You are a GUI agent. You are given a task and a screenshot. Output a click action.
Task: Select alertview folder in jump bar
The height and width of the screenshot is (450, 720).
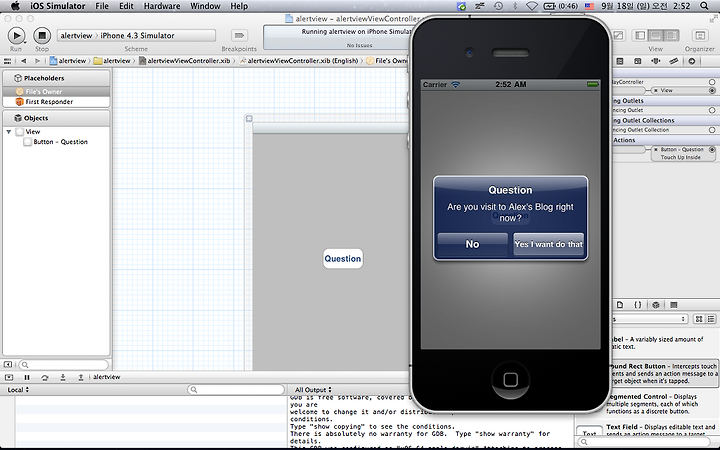[x=112, y=61]
